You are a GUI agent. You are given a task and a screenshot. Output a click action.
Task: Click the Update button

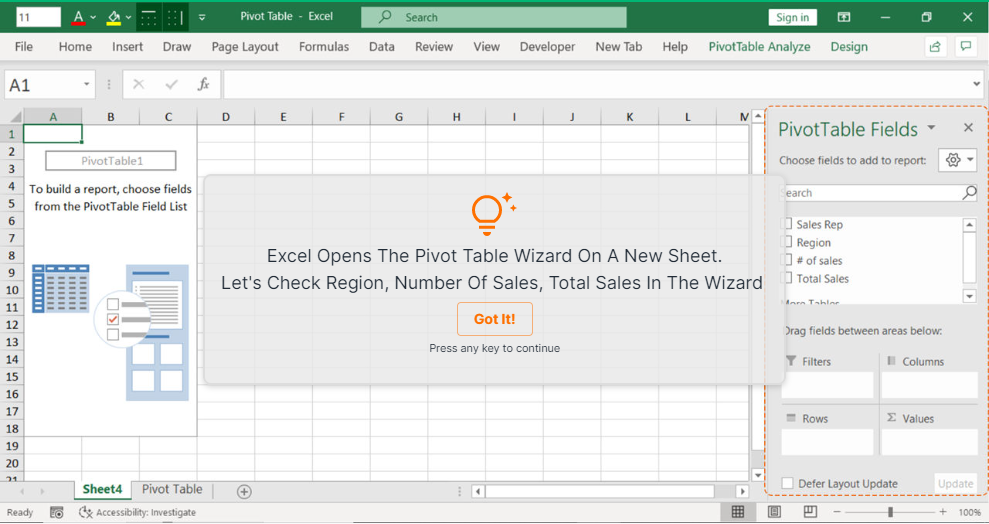tap(956, 484)
